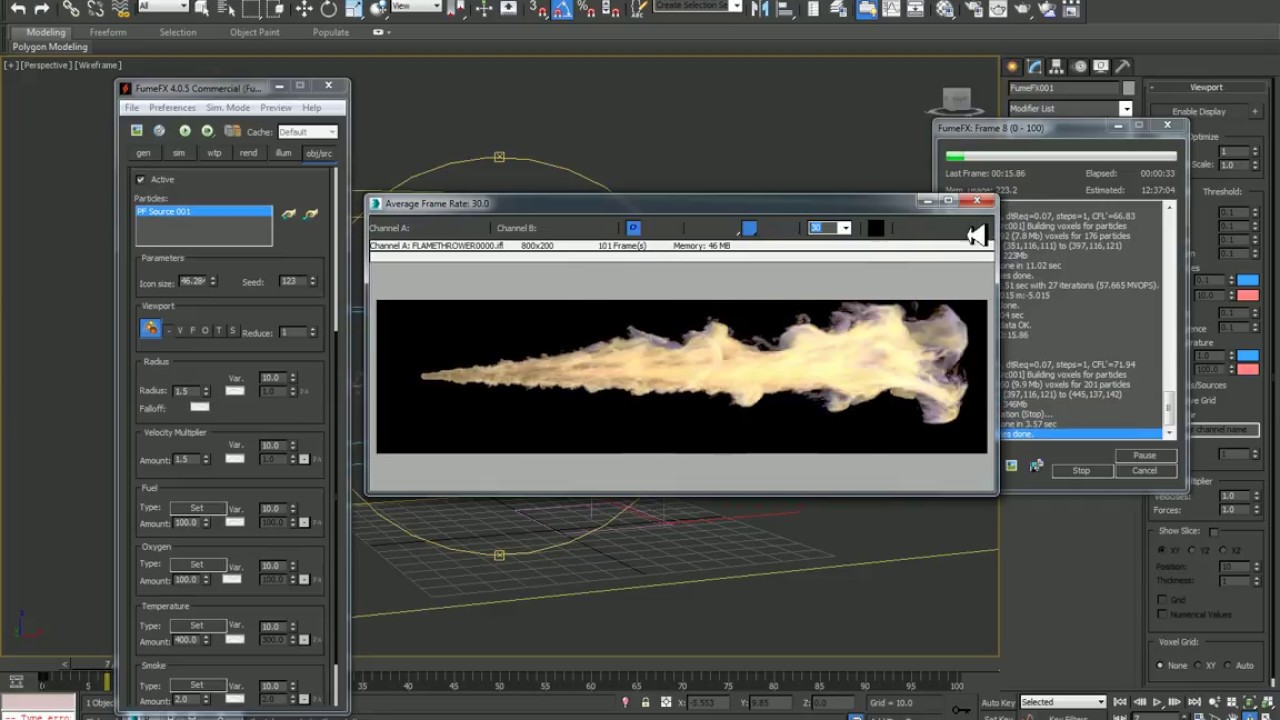The width and height of the screenshot is (1280, 720).
Task: Toggle the S viewport display letter button
Action: [x=232, y=331]
